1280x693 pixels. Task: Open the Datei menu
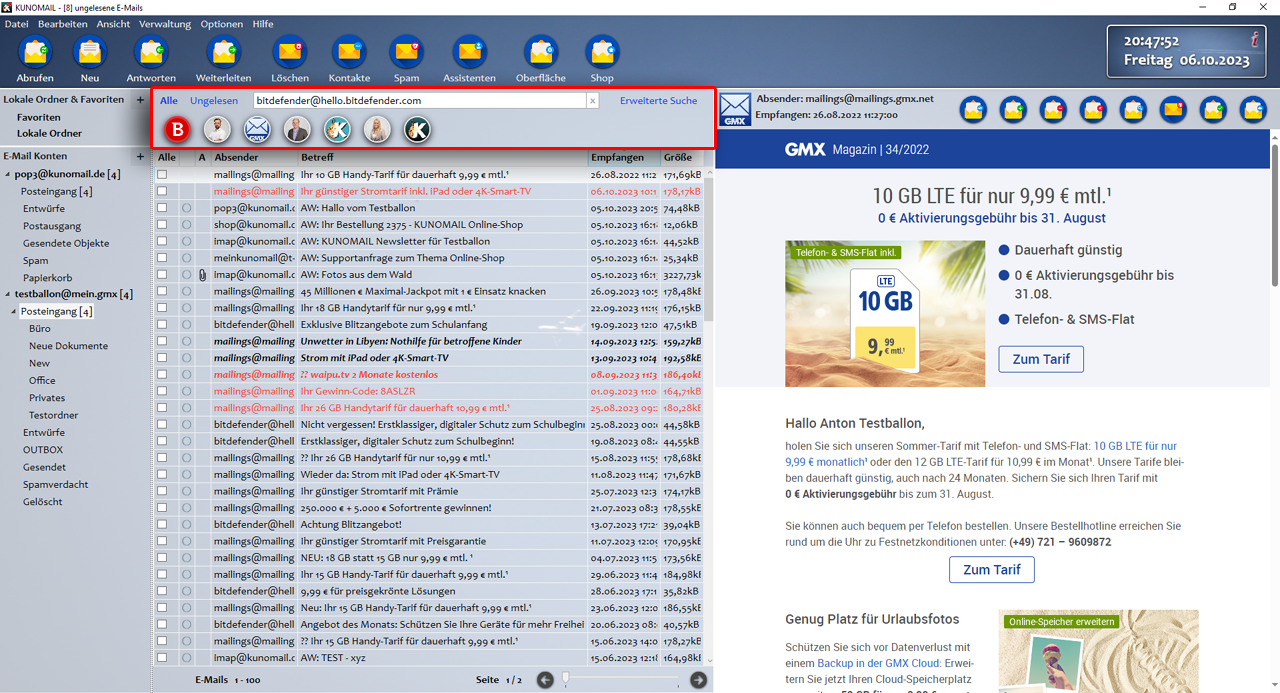(x=16, y=24)
